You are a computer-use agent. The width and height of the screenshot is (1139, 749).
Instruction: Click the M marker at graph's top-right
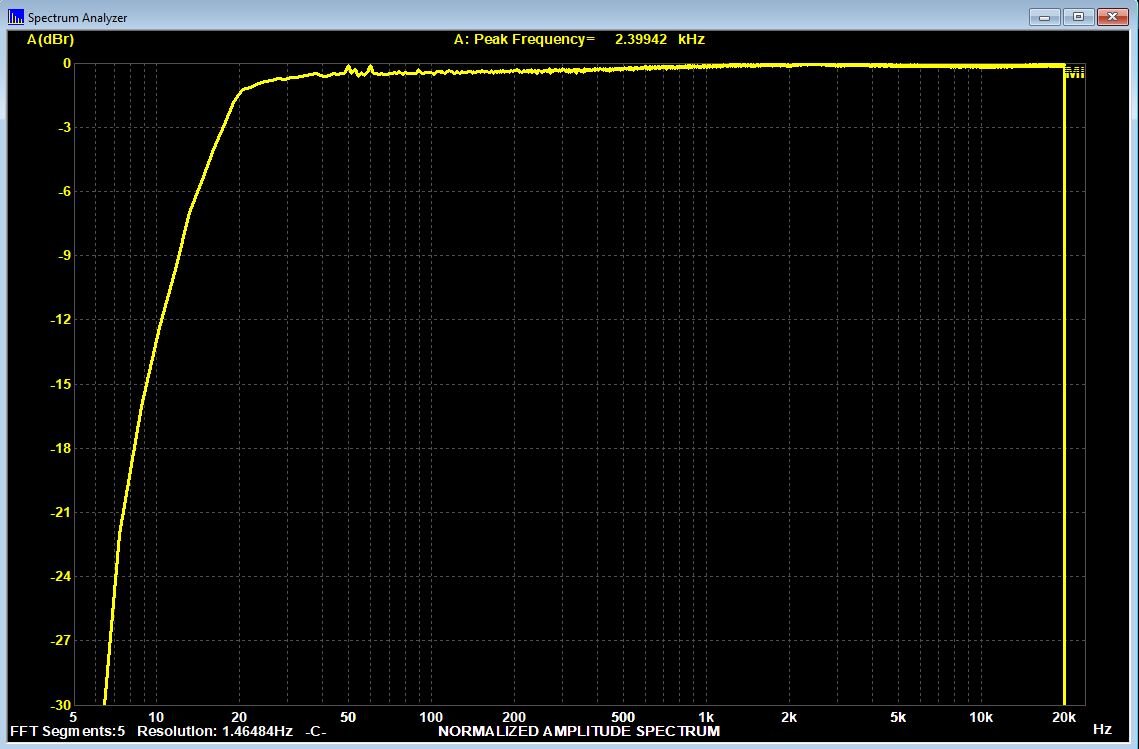pos(1074,72)
